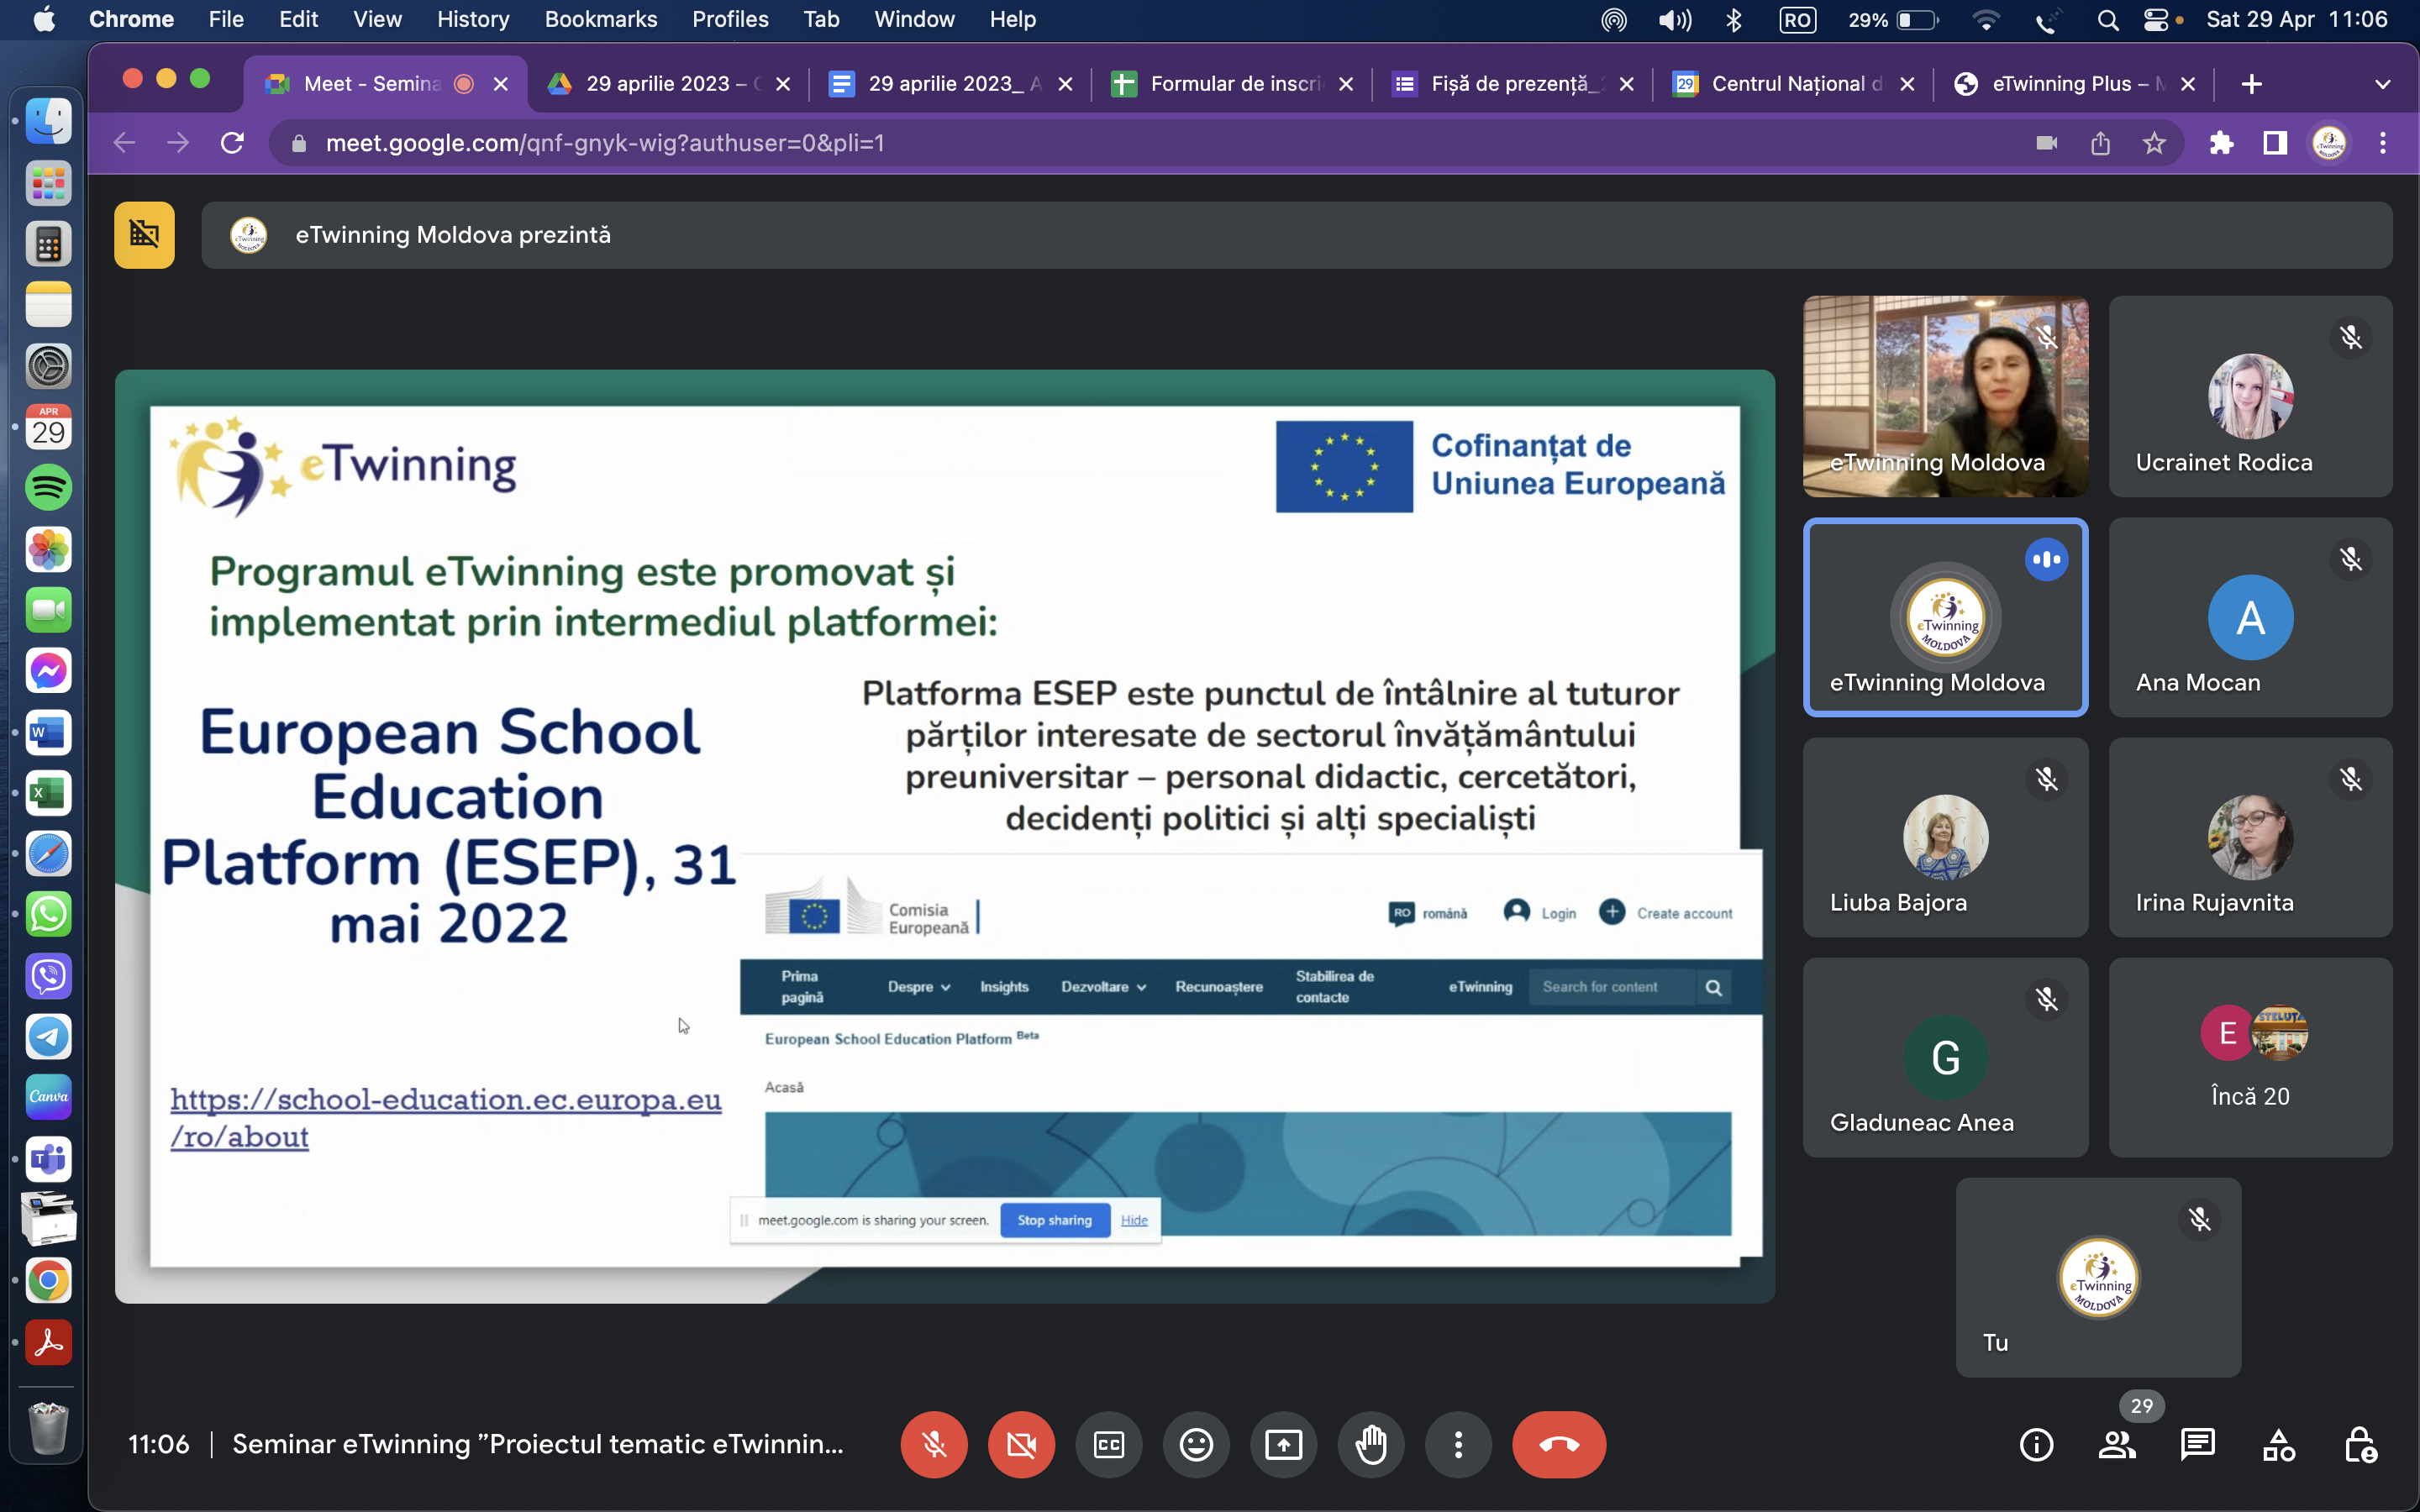Open WhatsApp from the Dock
The height and width of the screenshot is (1512, 2420).
click(x=48, y=914)
